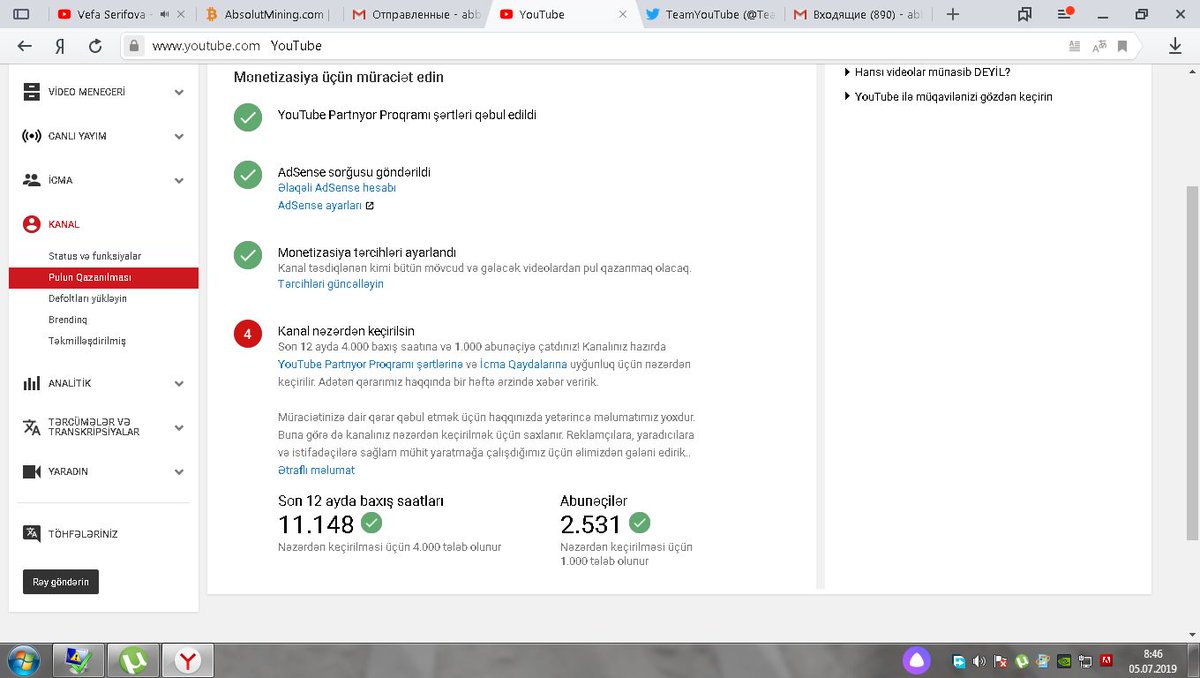The image size is (1200, 678).
Task: Click the Töhfələriniz icon
Action: pos(31,534)
